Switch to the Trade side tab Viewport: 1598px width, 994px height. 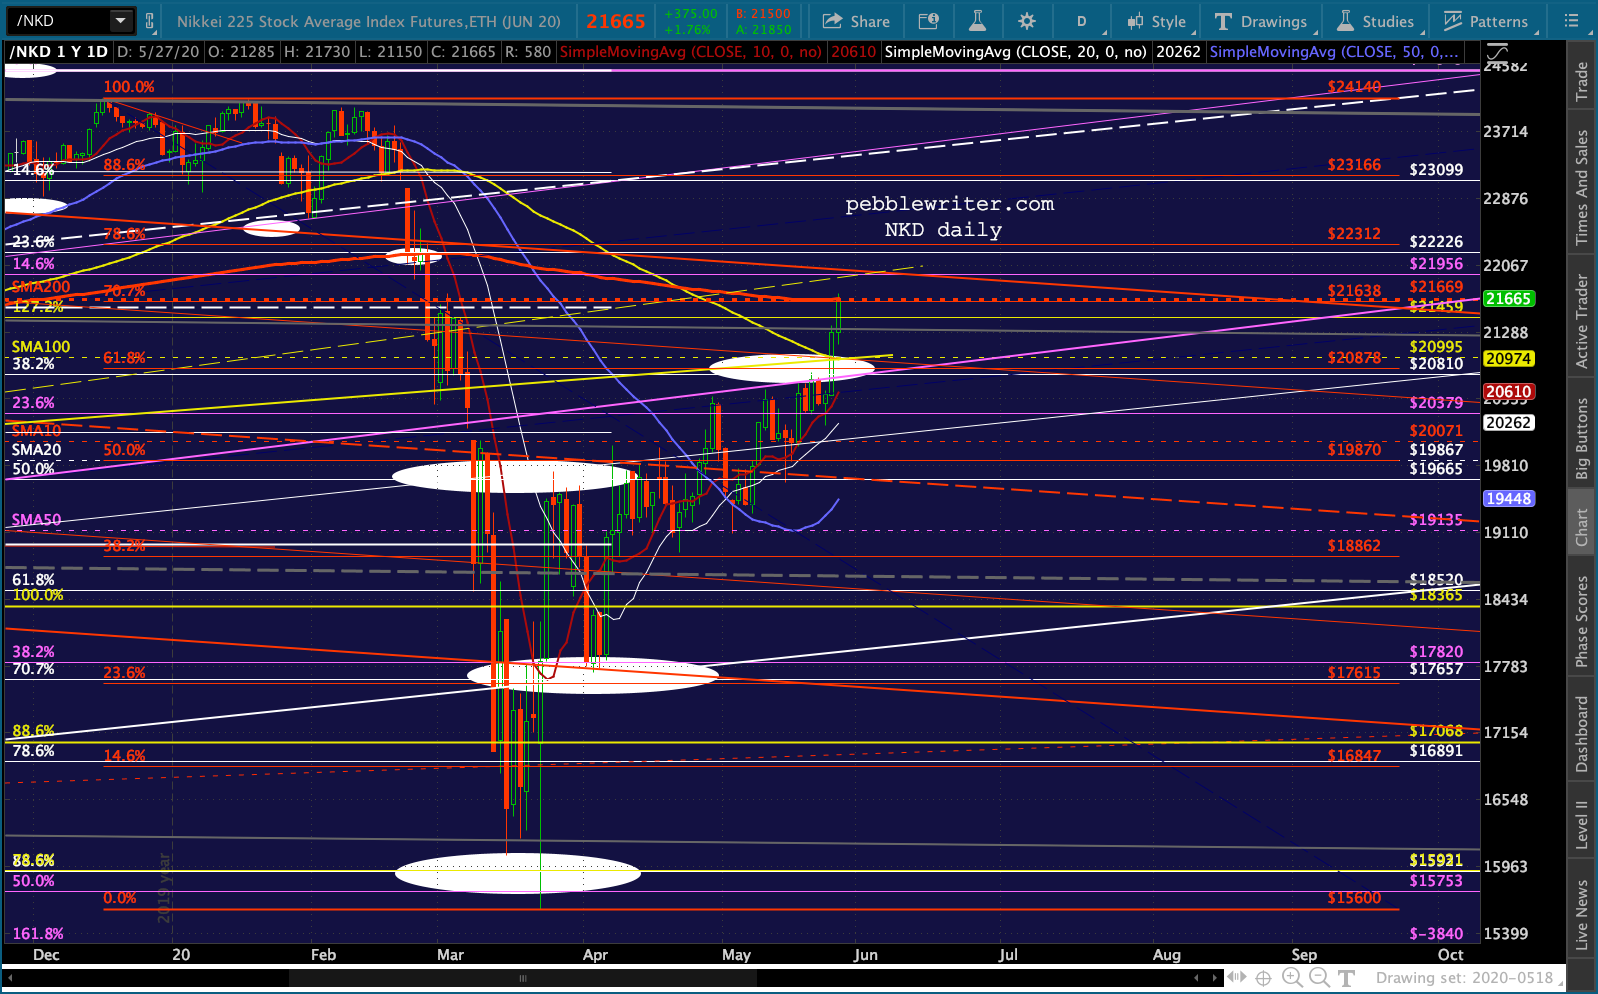click(1582, 81)
